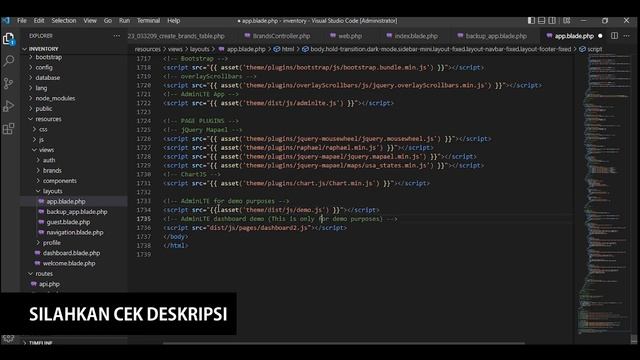Toggle primary side bar layout icon
The image size is (640, 360).
[531, 20]
